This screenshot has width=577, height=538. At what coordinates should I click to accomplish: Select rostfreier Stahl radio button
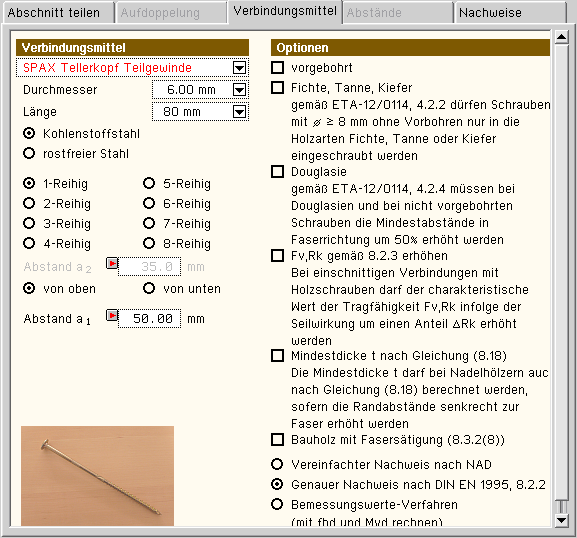(x=29, y=153)
